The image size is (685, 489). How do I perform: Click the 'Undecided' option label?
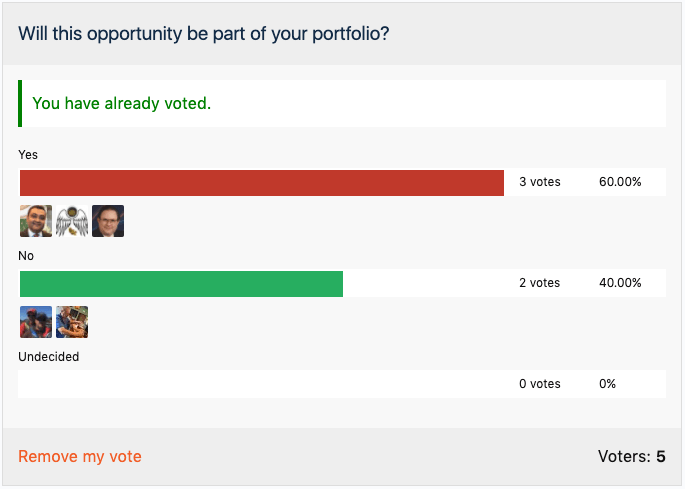[x=48, y=357]
